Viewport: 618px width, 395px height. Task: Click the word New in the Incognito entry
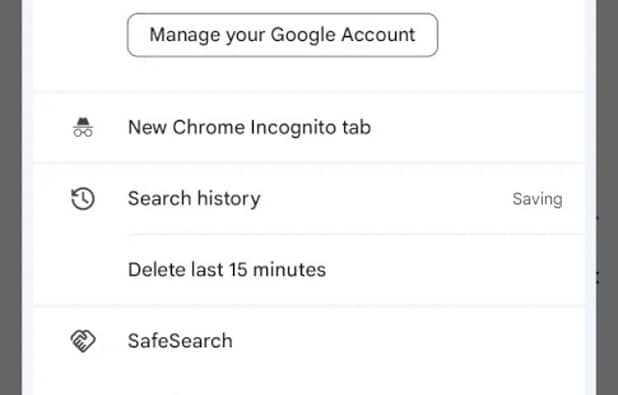pos(147,128)
